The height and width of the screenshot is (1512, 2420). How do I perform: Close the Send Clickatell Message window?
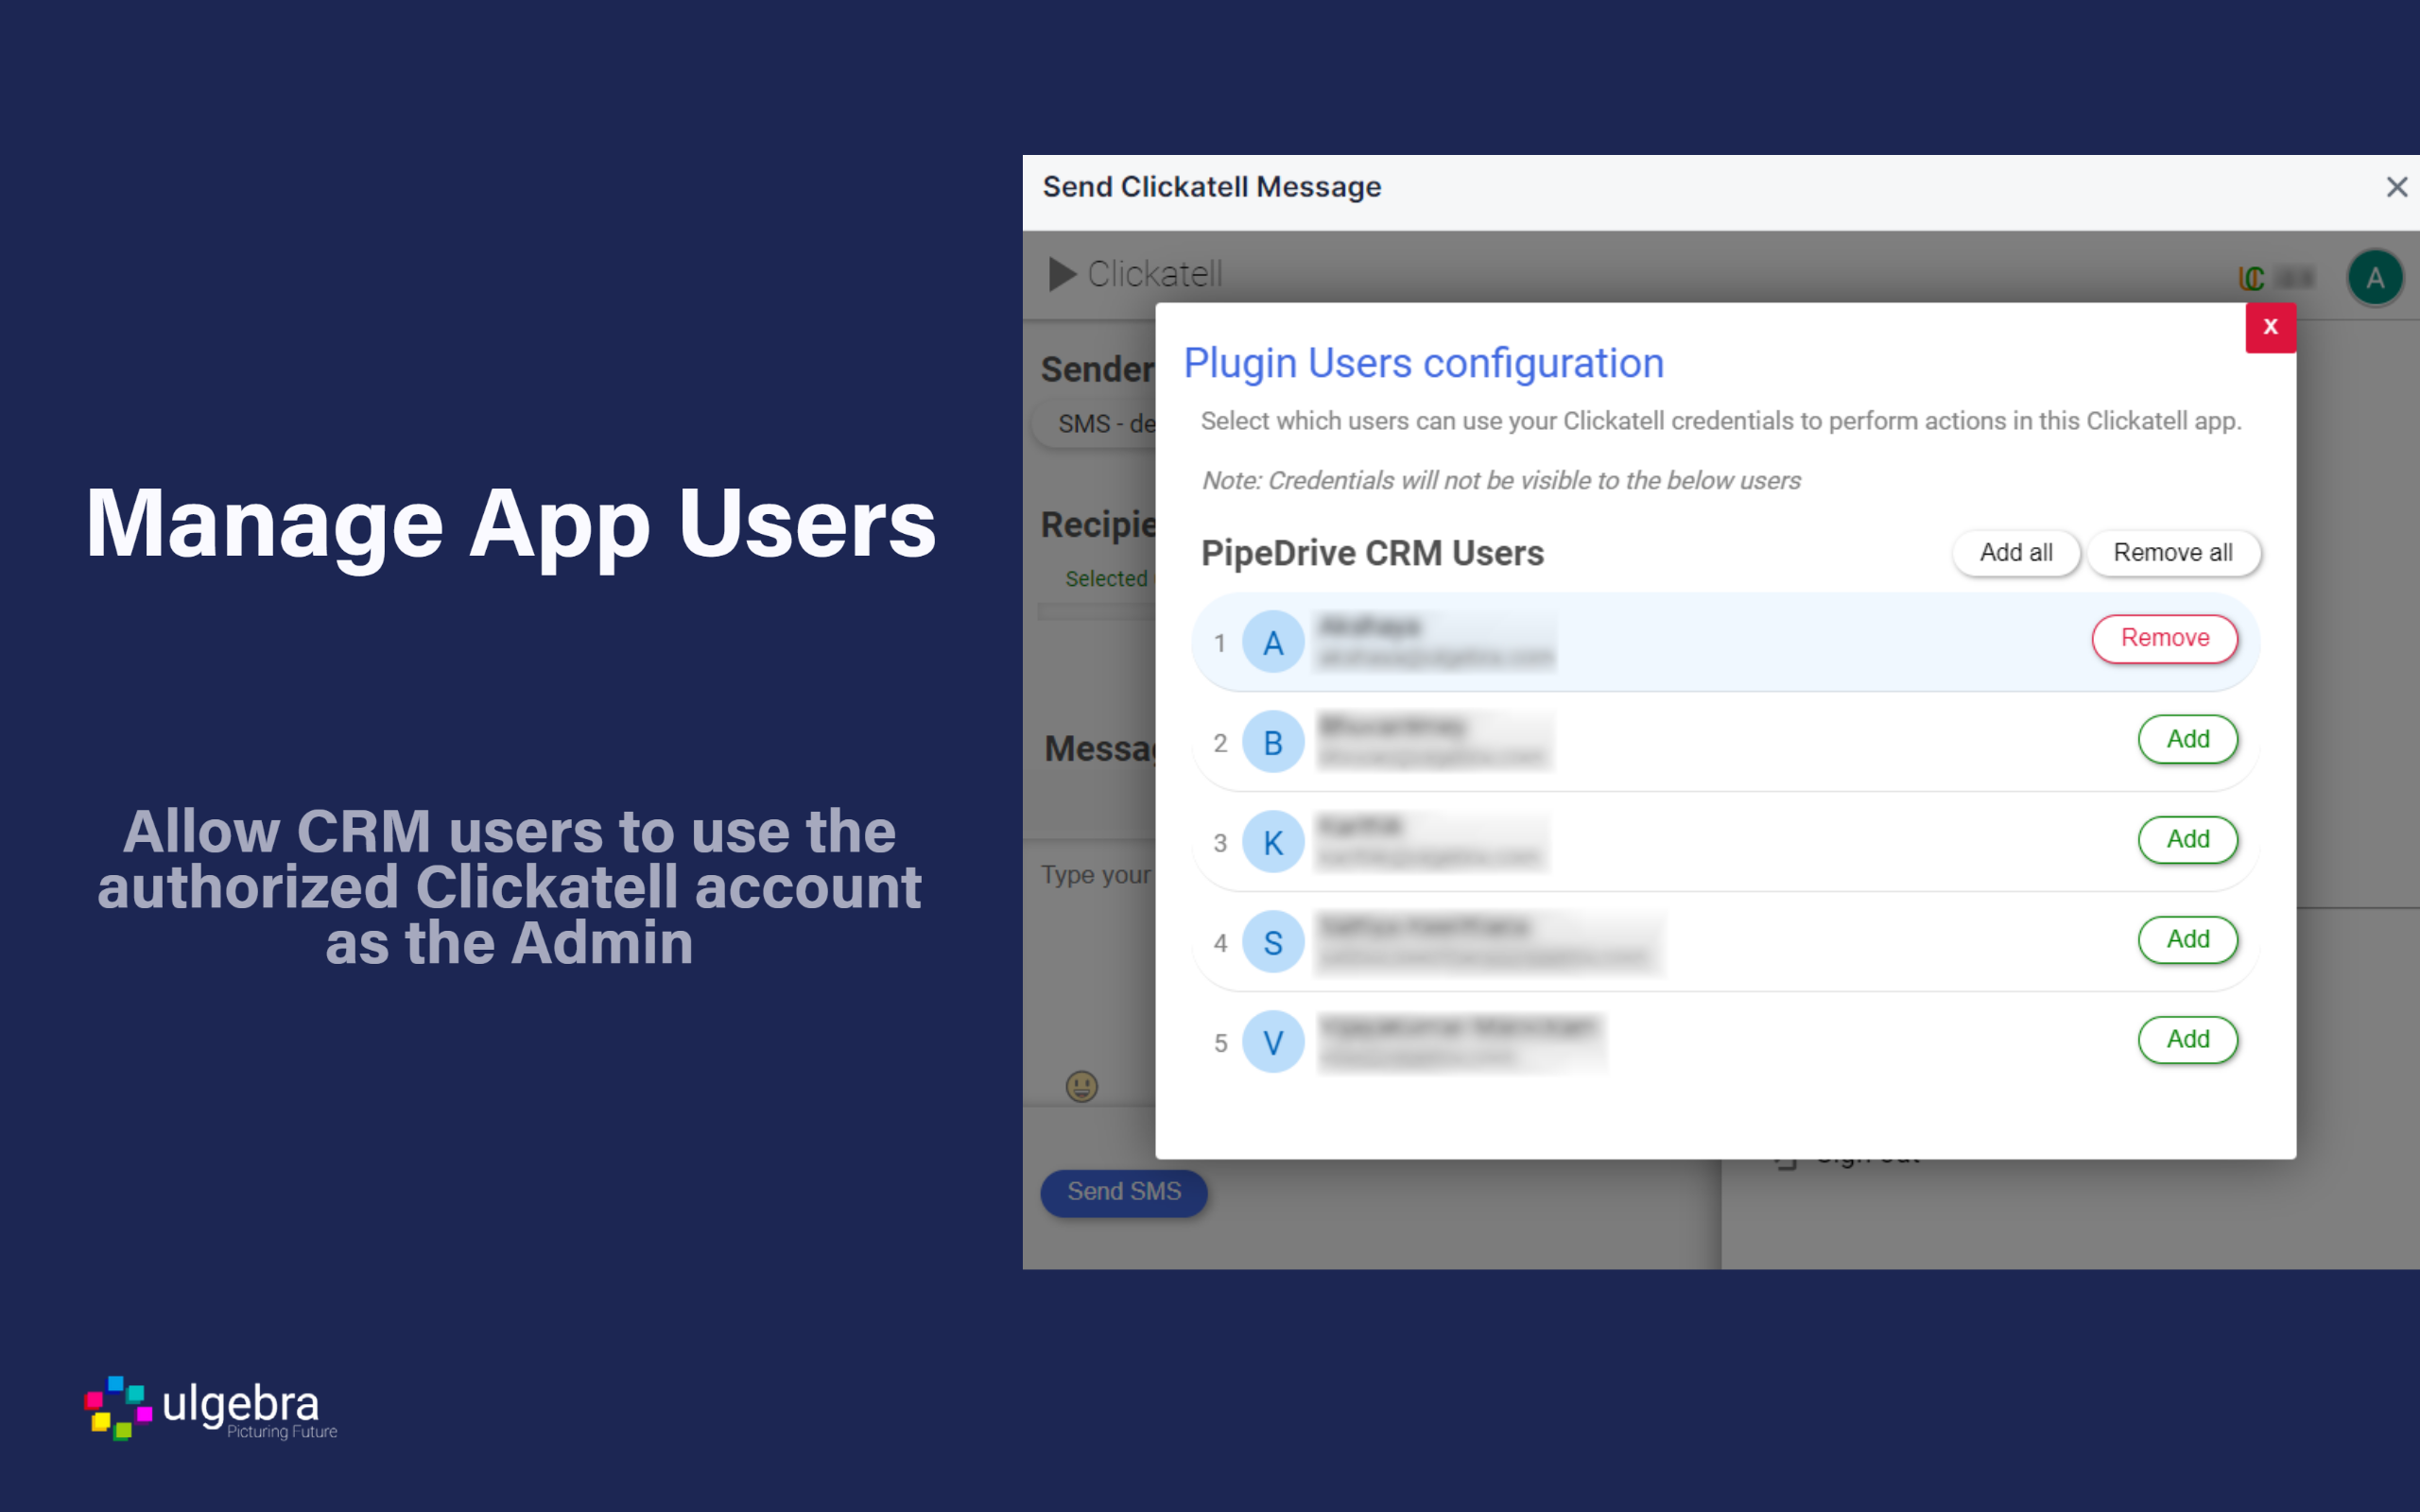pyautogui.click(x=2396, y=187)
